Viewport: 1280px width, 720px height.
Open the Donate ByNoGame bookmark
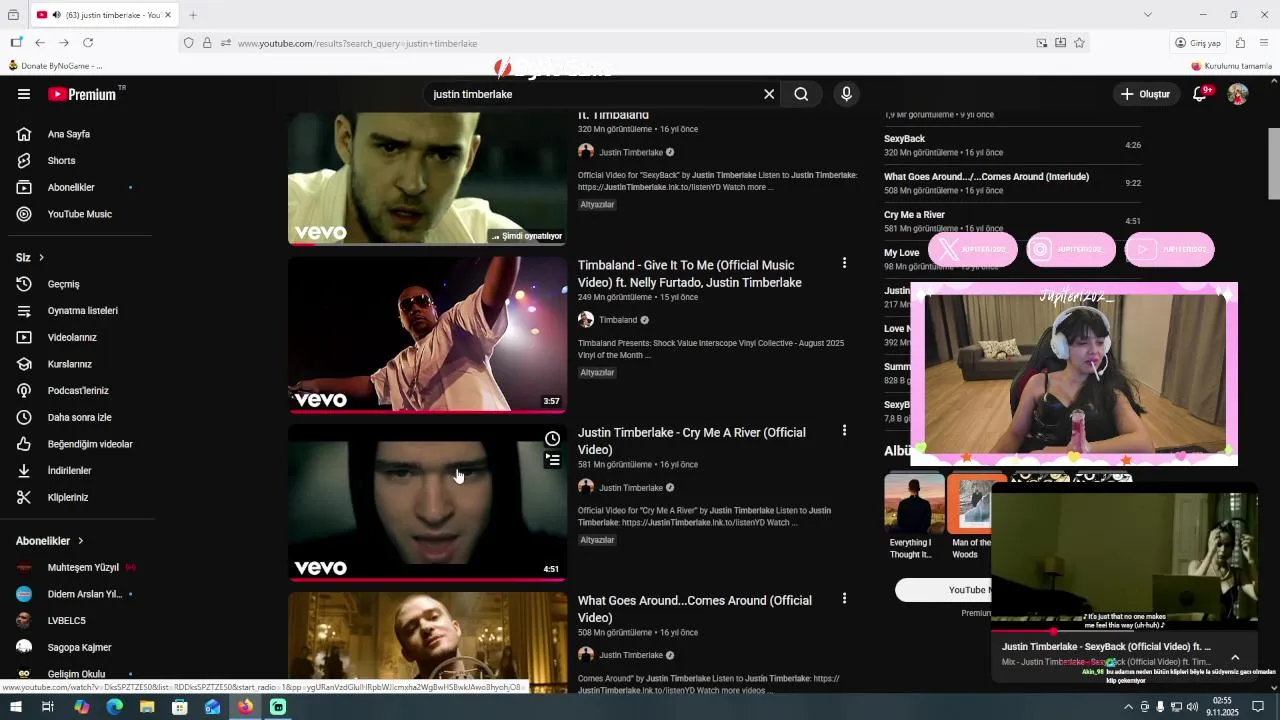tap(55, 66)
